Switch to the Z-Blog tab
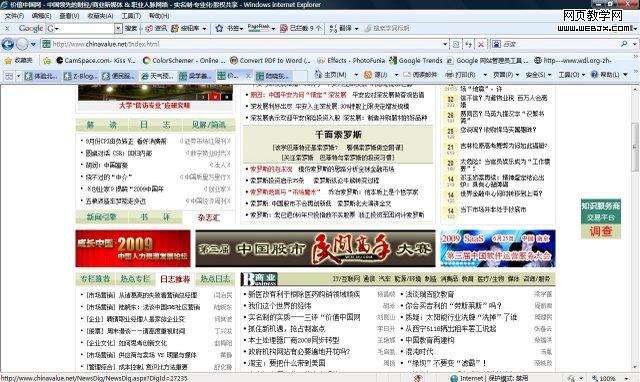This screenshot has height=382, width=640. point(81,76)
